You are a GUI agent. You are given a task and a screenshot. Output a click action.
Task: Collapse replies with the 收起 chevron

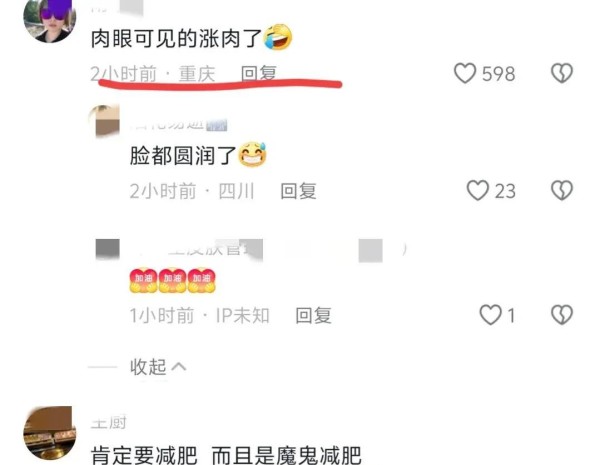click(158, 367)
